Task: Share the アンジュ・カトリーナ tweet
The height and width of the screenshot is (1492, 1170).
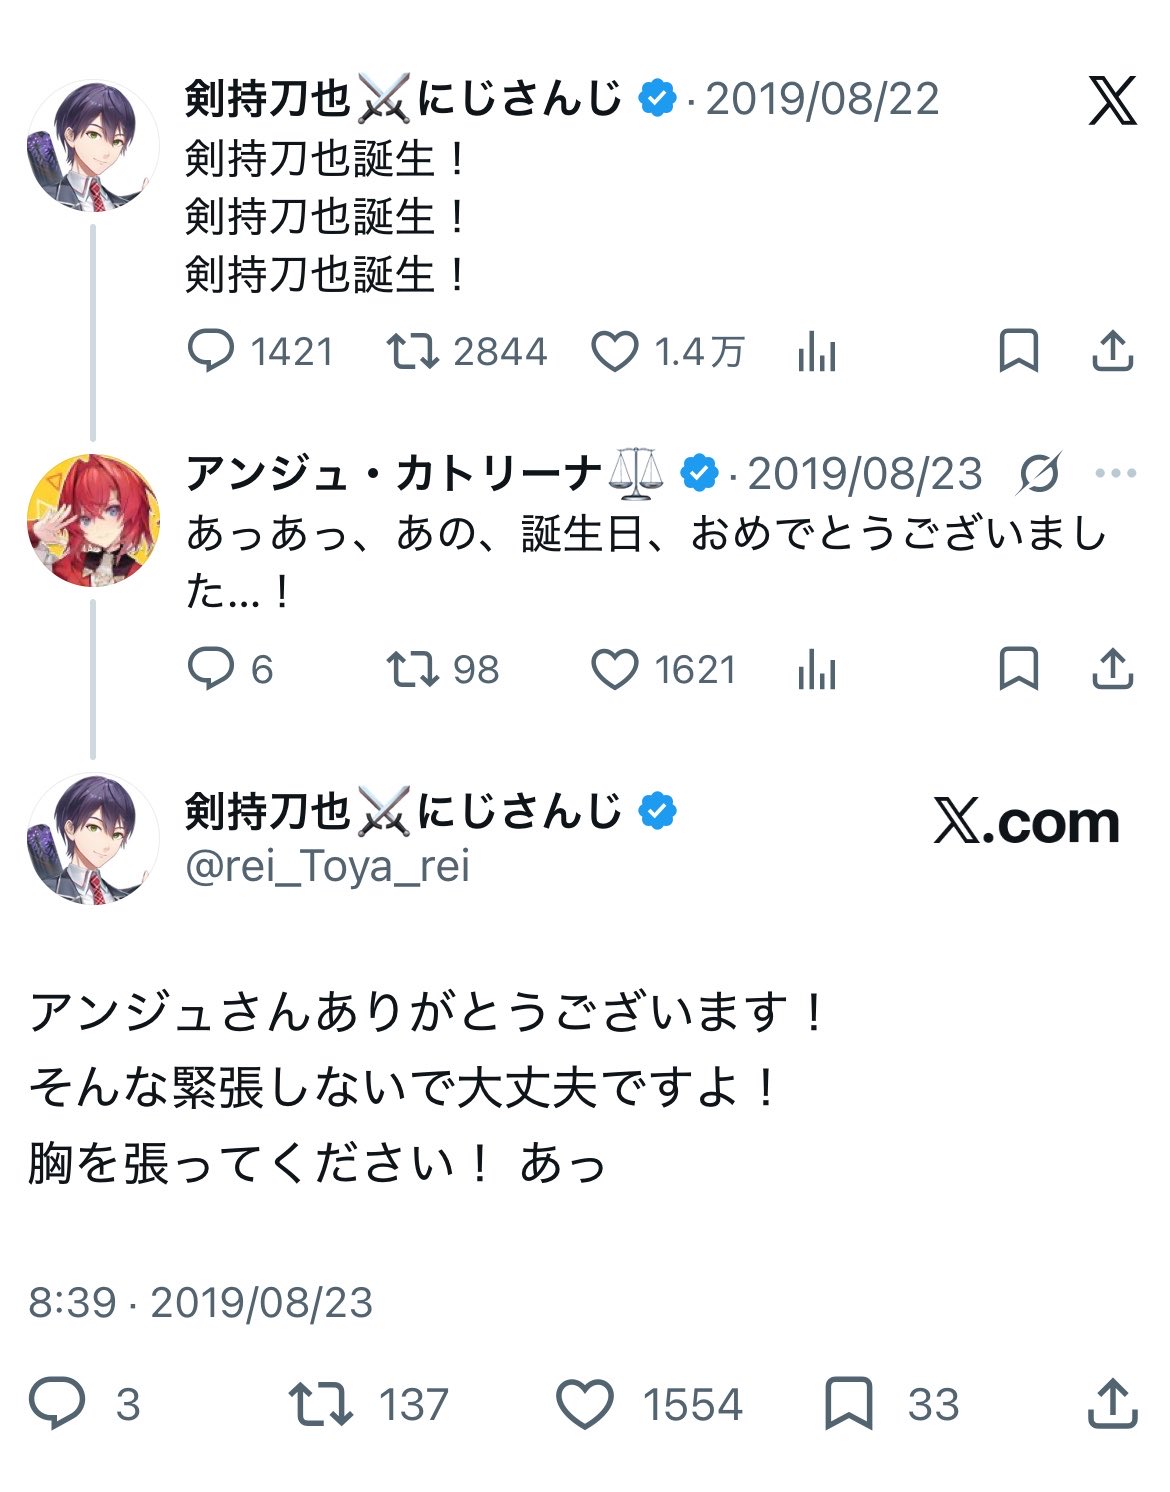Action: point(1112,668)
